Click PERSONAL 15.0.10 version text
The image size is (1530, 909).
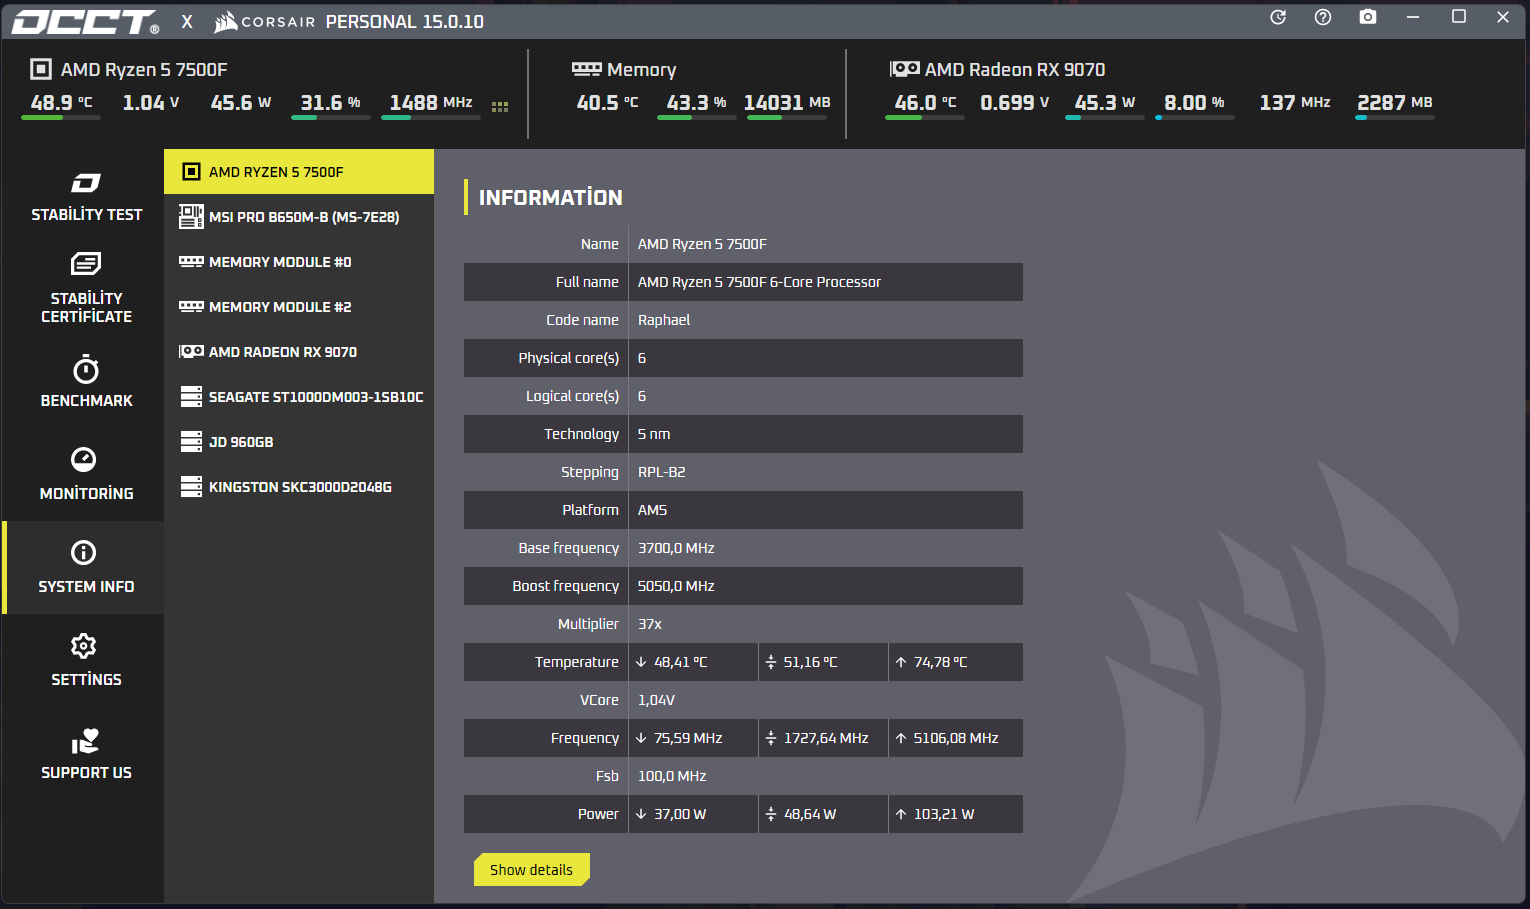coord(405,22)
